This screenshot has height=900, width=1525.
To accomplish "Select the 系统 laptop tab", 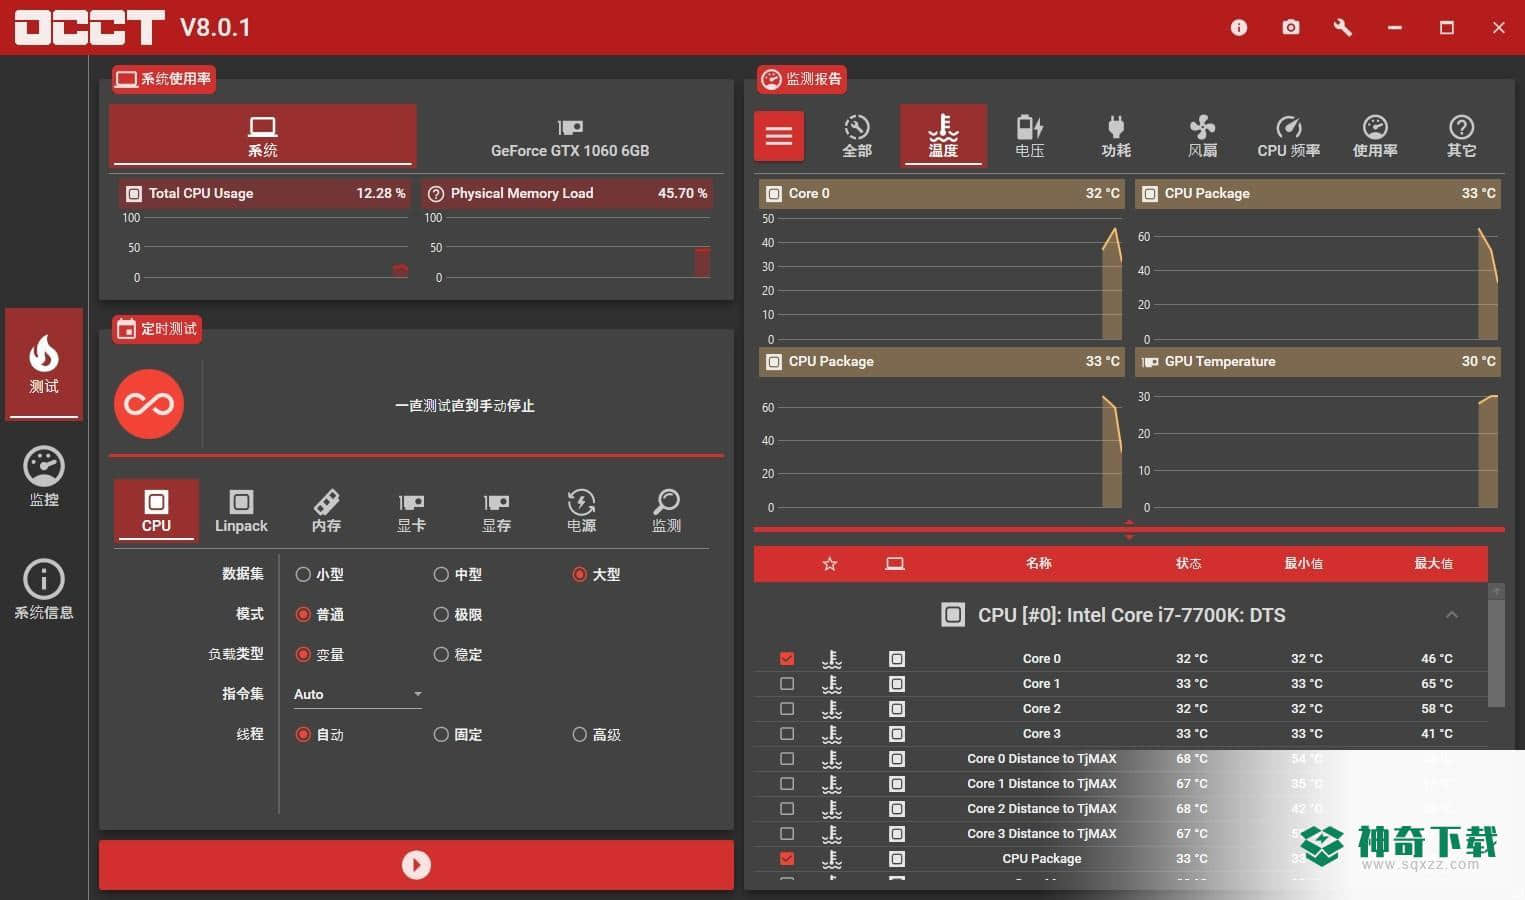I will click(x=263, y=135).
